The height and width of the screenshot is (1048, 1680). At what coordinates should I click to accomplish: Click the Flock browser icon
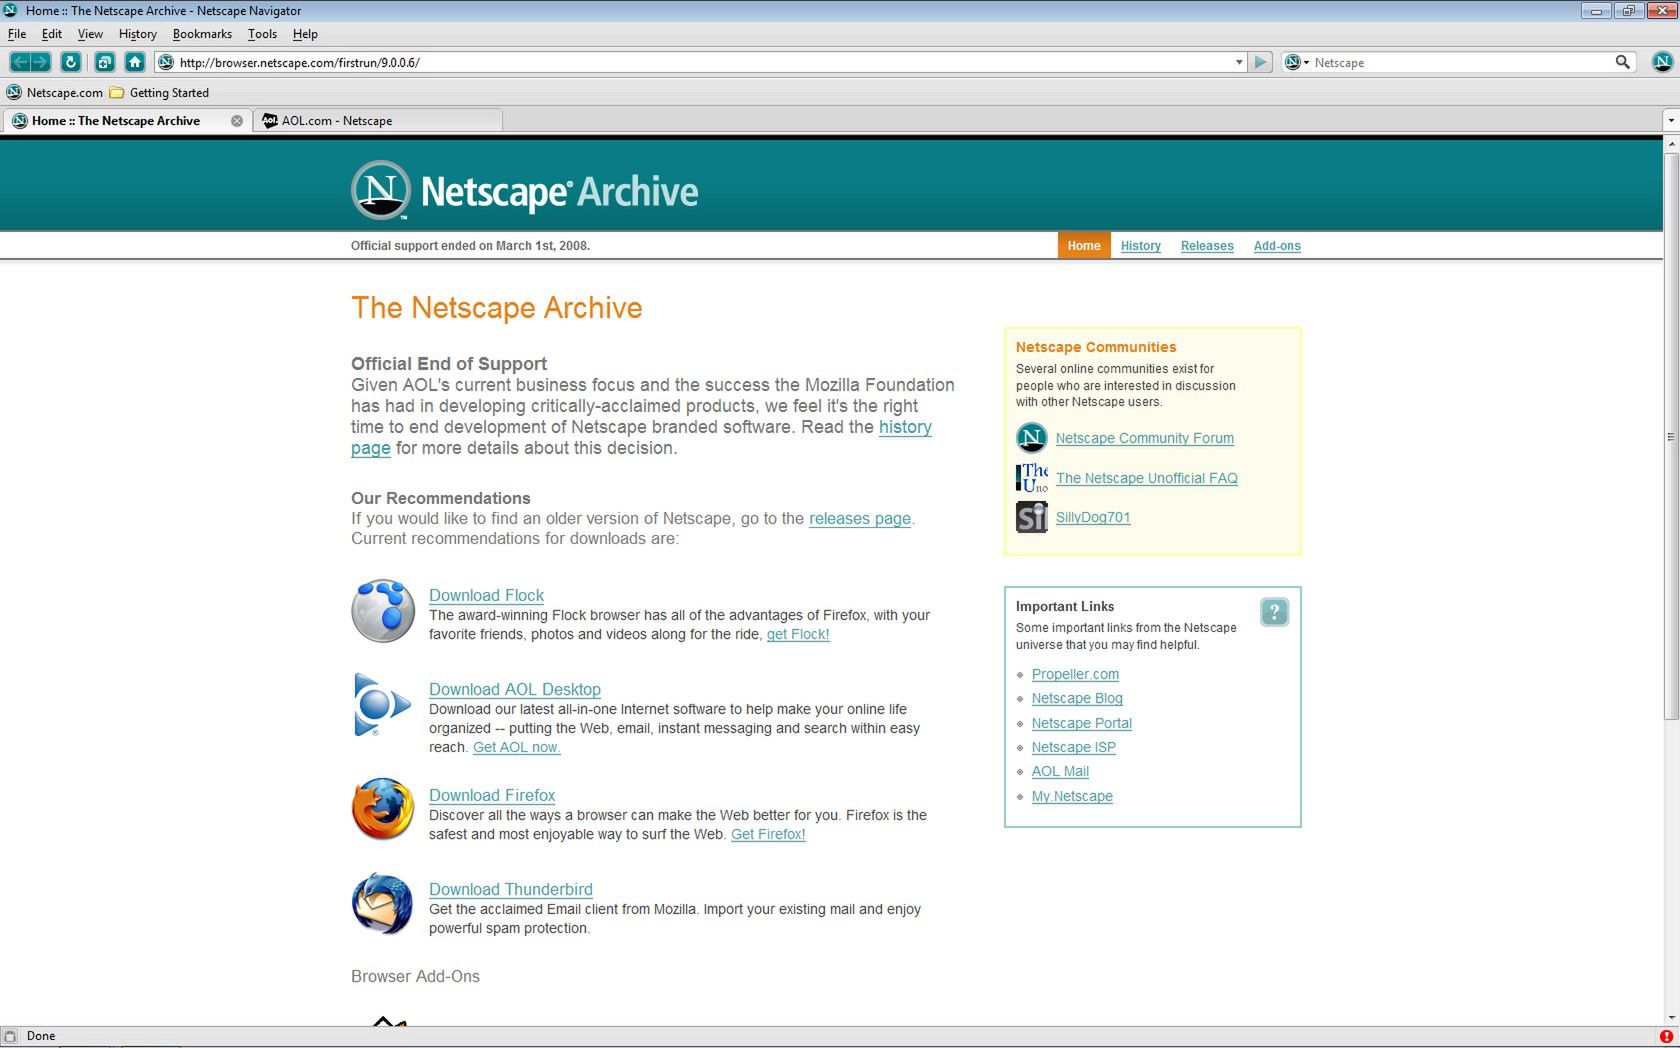click(x=382, y=610)
